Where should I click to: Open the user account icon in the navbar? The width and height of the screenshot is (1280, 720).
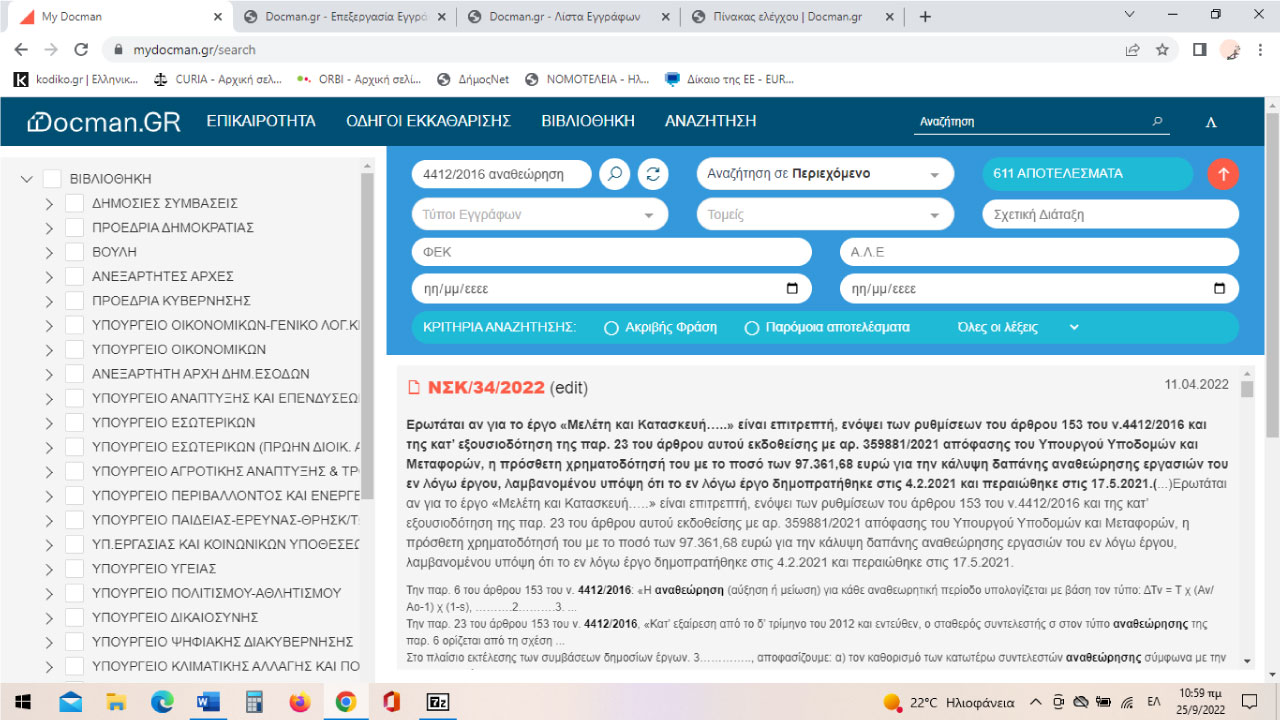1211,121
